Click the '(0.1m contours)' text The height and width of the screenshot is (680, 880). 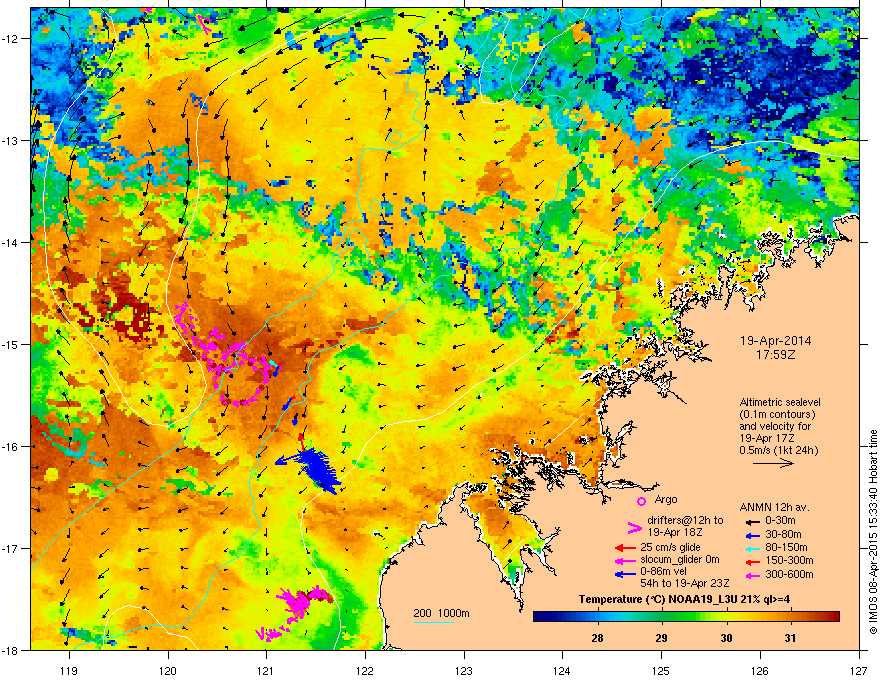coord(777,415)
